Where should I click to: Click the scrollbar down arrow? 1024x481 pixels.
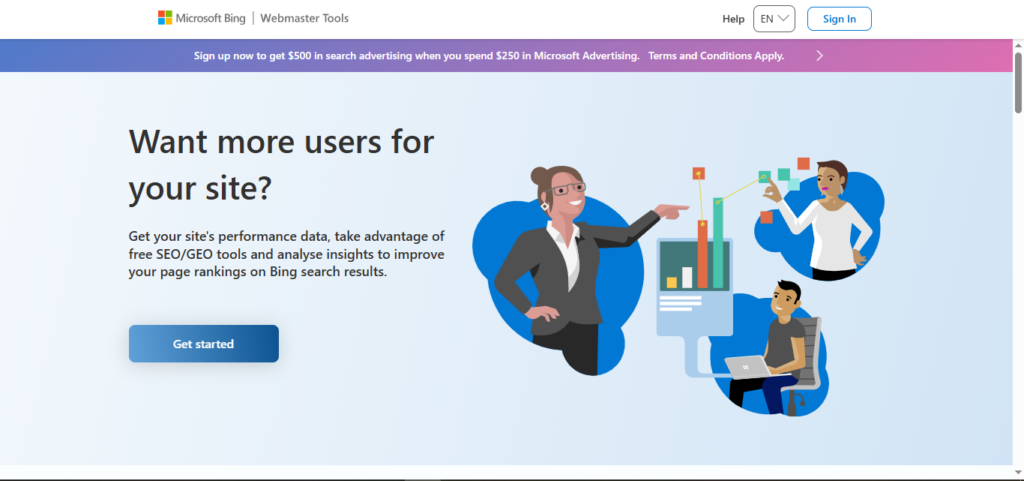click(x=1018, y=471)
